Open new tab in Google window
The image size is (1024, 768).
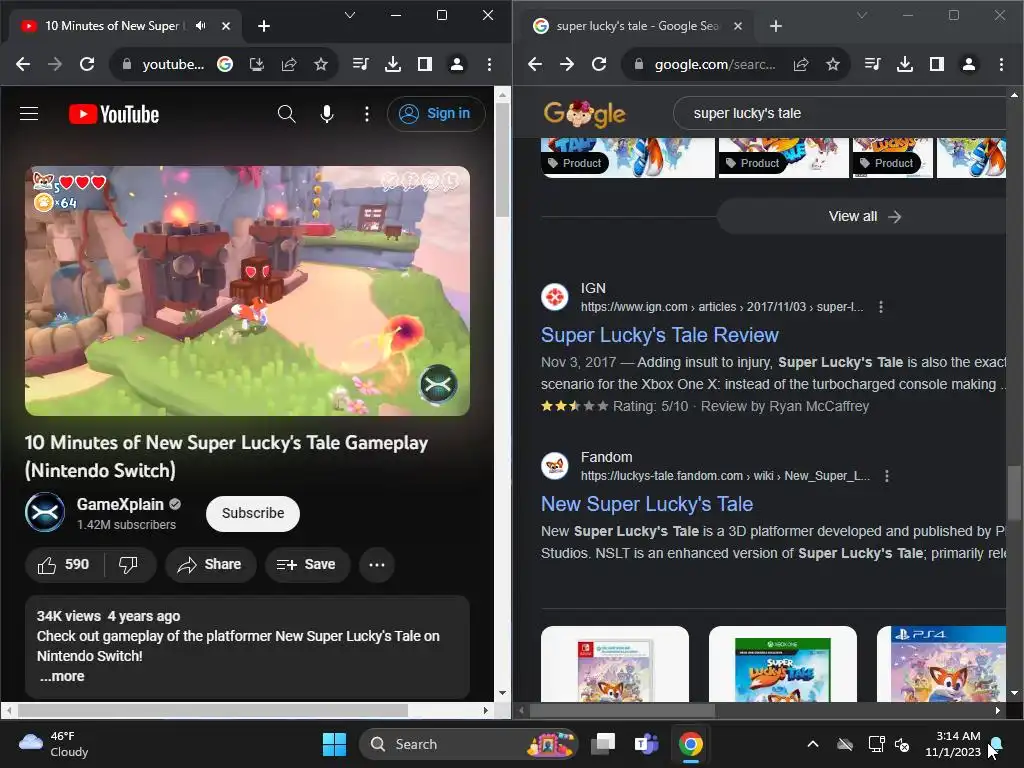click(x=776, y=26)
